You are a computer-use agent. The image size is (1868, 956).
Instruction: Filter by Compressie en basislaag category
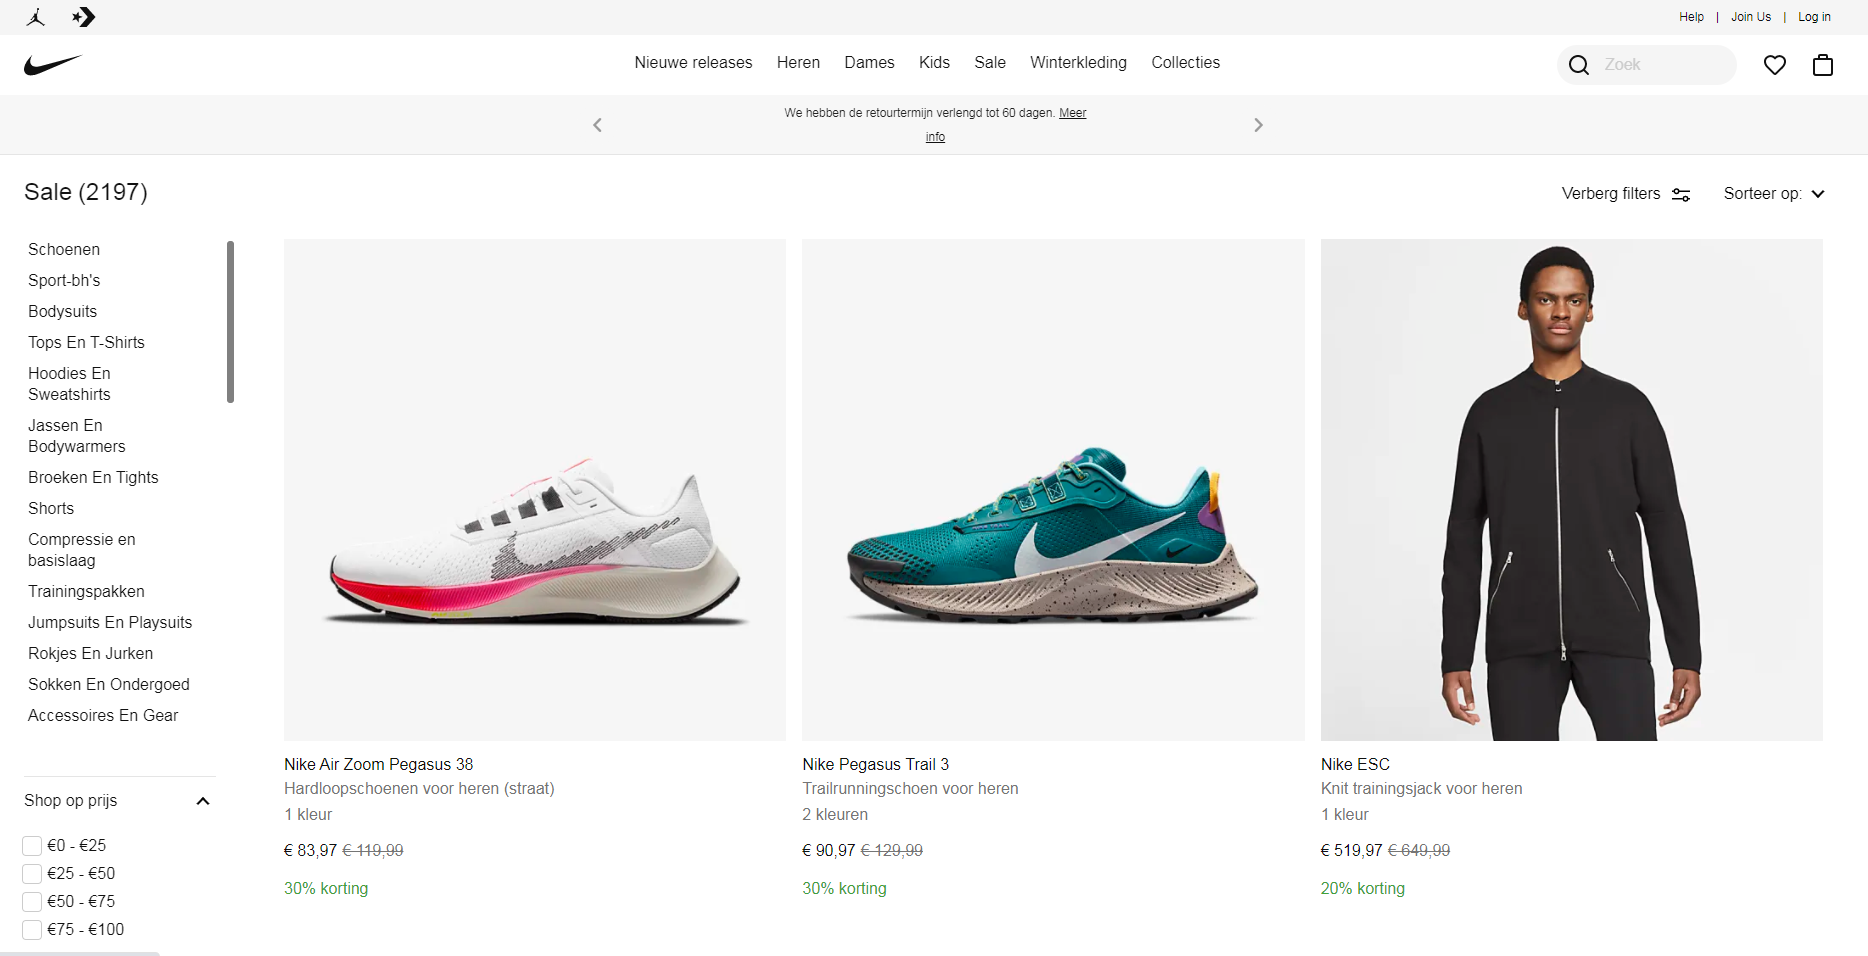coord(82,550)
